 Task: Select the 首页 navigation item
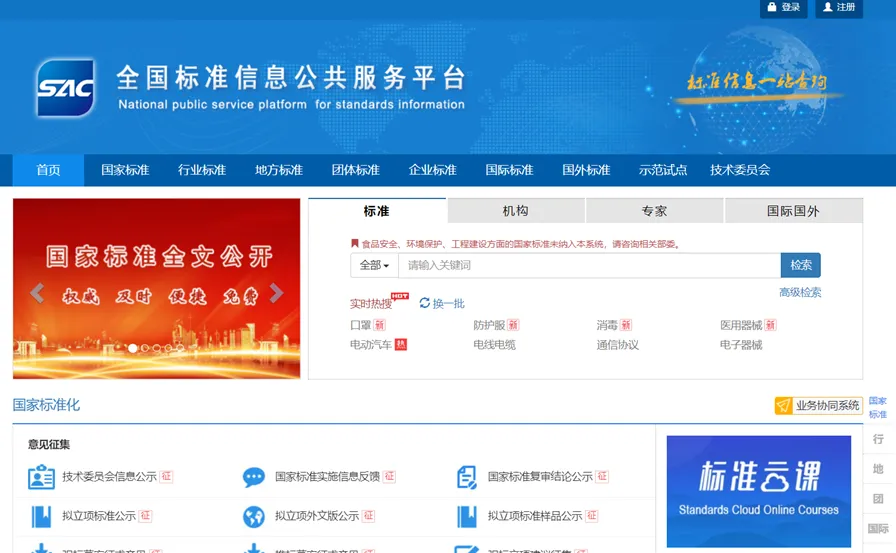point(48,170)
